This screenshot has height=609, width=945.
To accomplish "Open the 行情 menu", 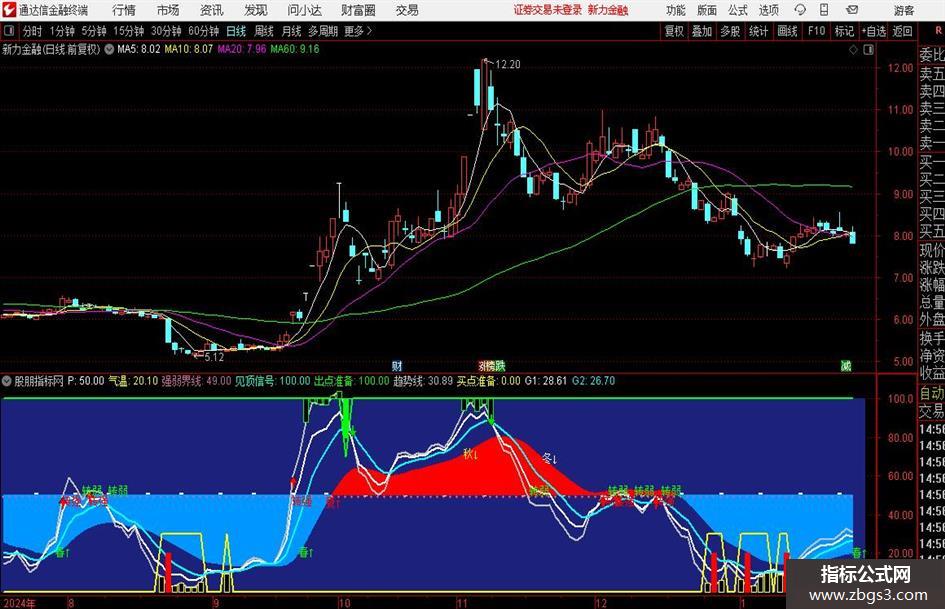I will 124,10.
